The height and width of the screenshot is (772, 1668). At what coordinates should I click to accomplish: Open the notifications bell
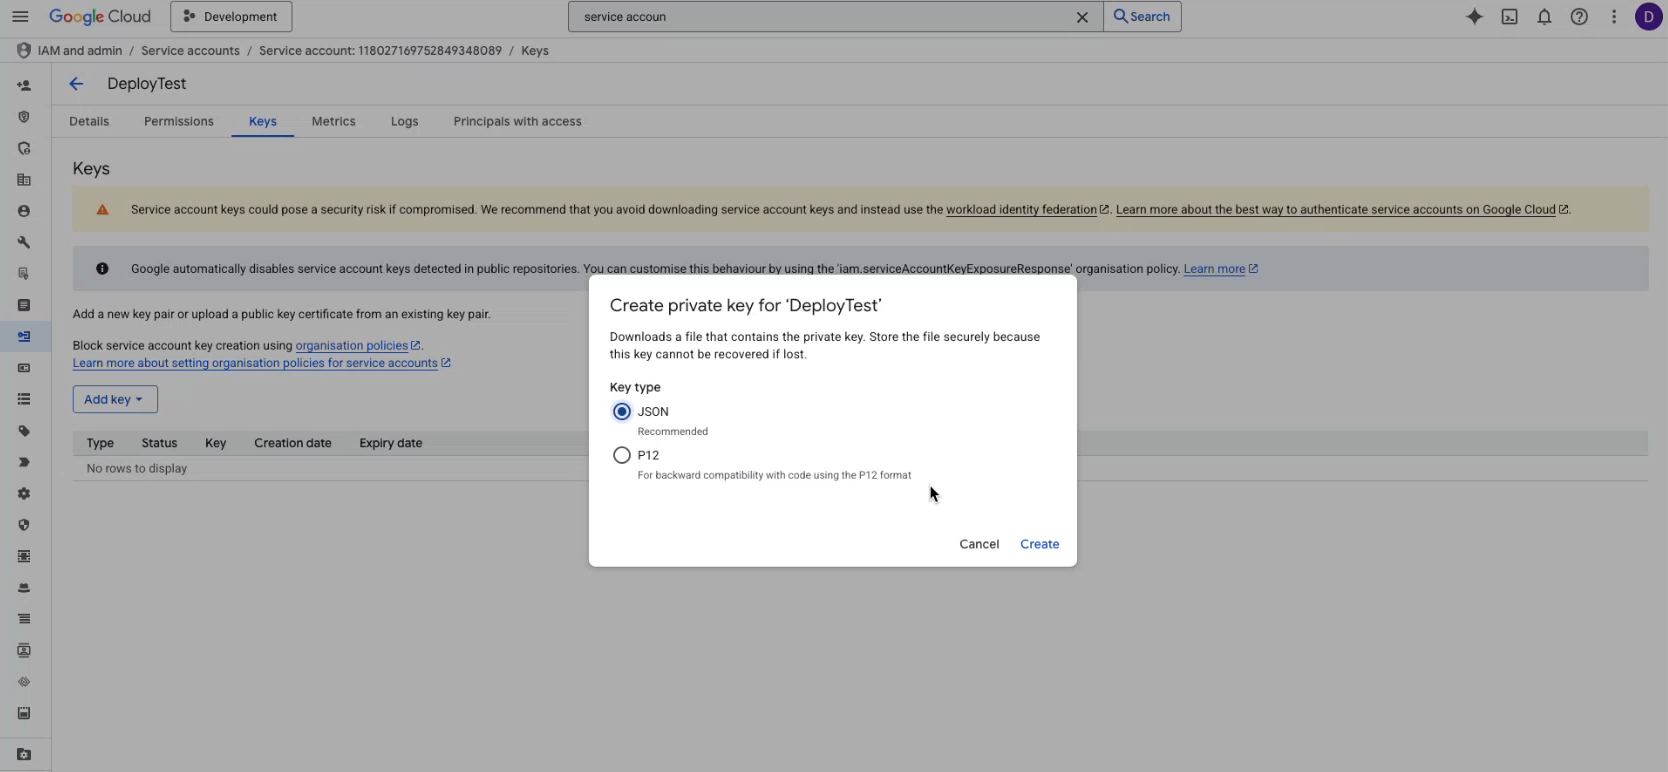tap(1544, 17)
